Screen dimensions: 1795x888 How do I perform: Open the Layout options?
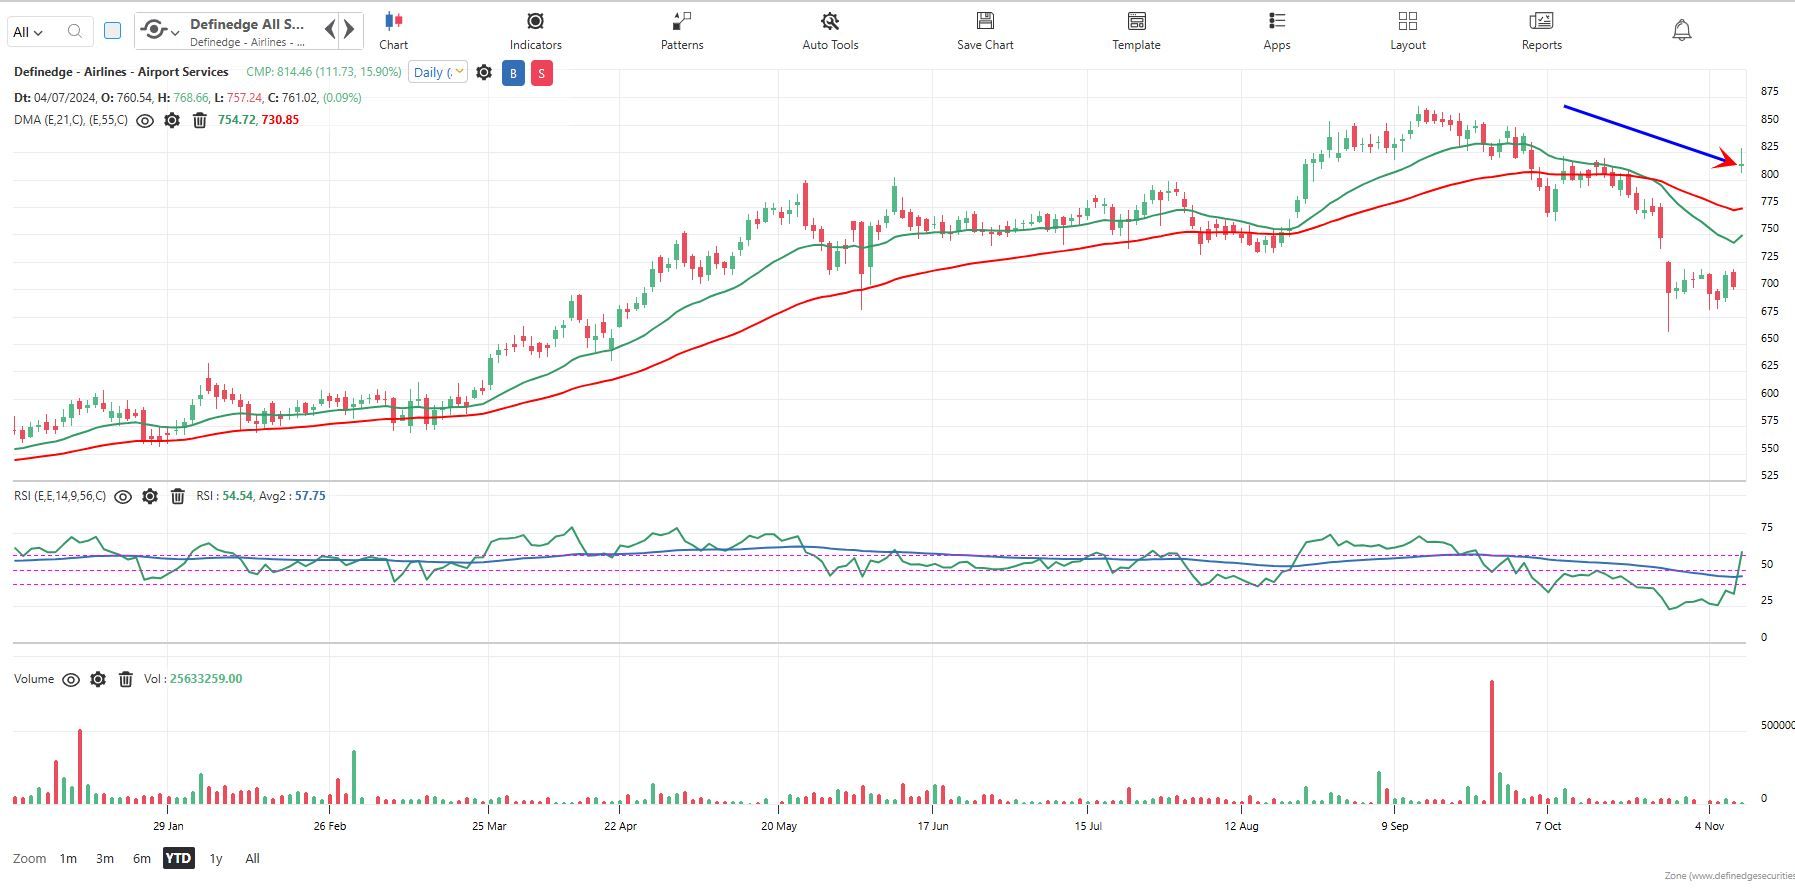[1407, 31]
